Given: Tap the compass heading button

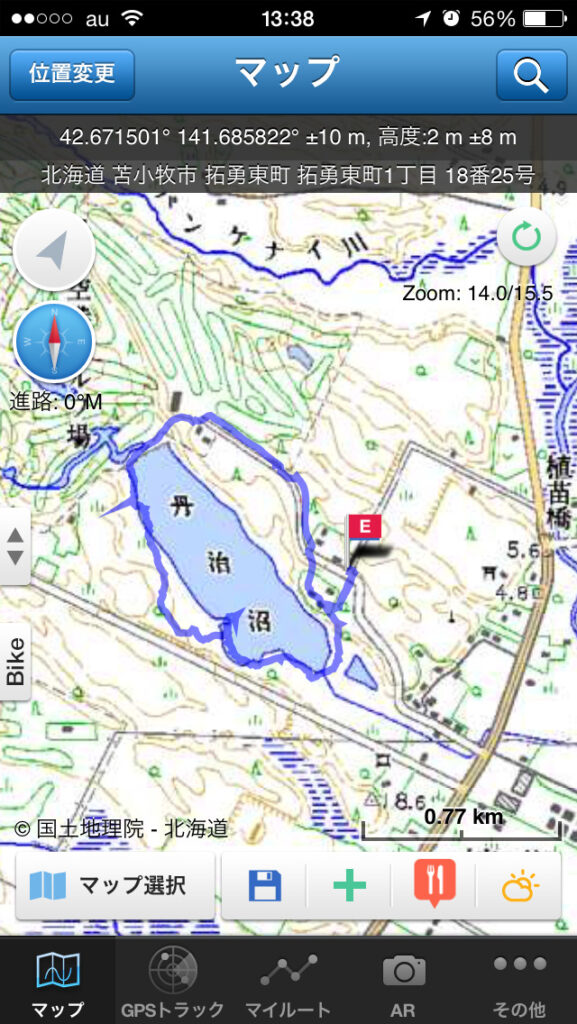Looking at the screenshot, I should click(x=54, y=342).
